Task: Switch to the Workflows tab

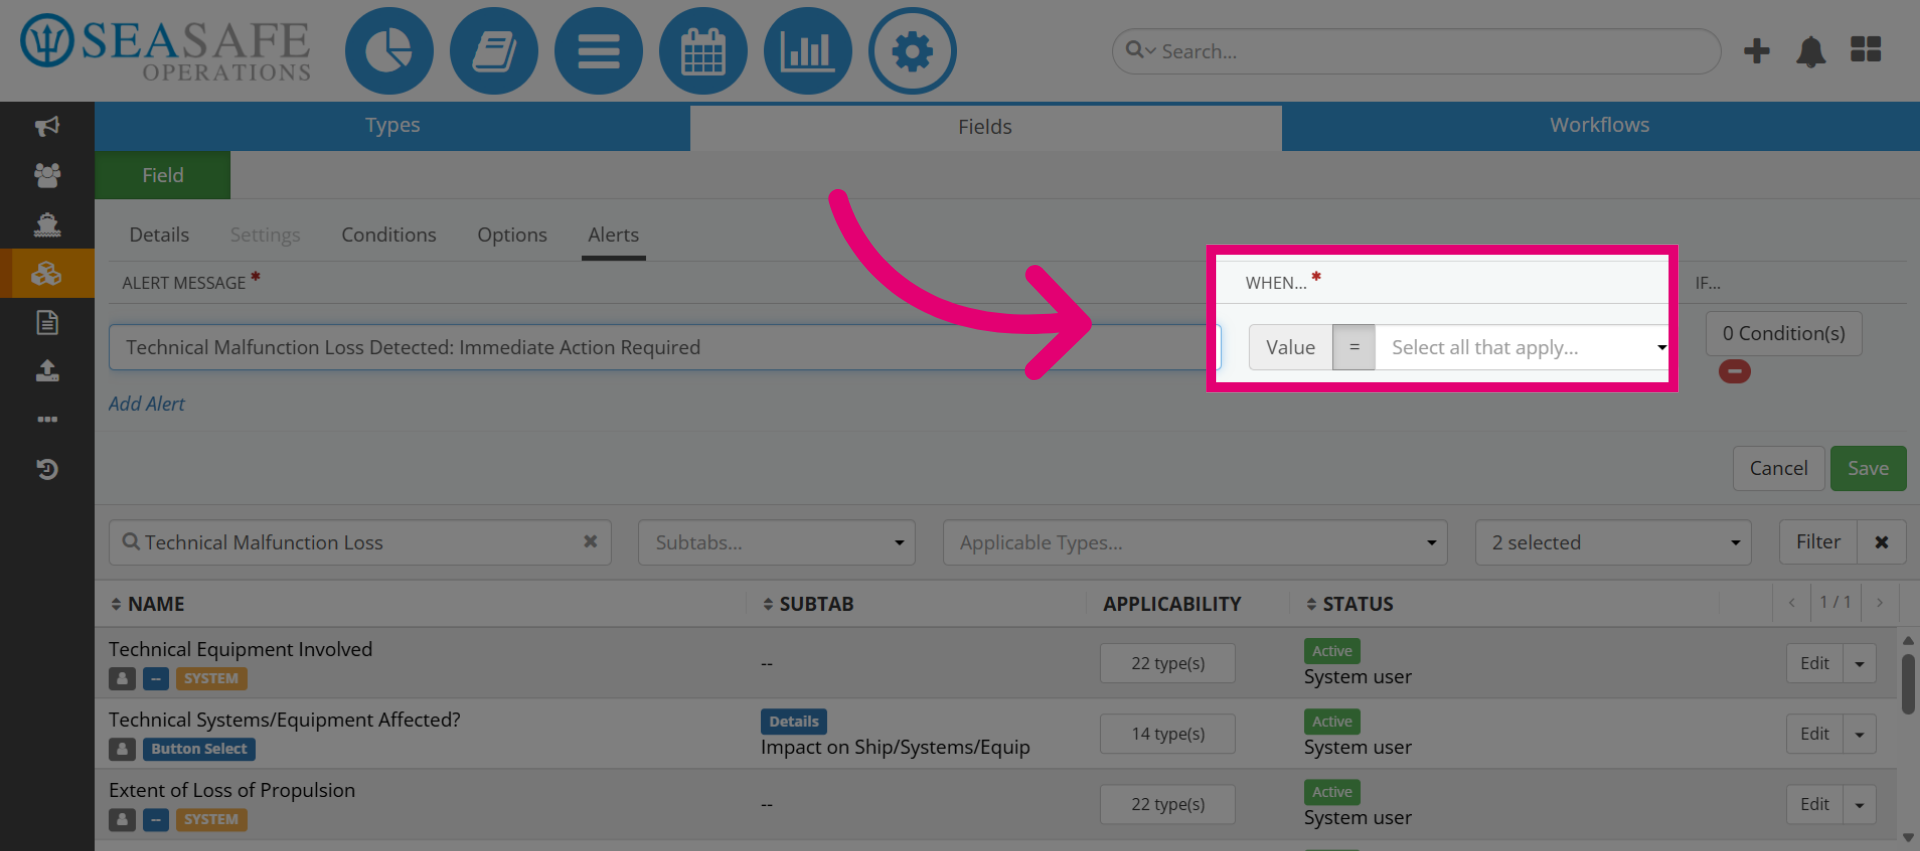Action: pyautogui.click(x=1600, y=126)
